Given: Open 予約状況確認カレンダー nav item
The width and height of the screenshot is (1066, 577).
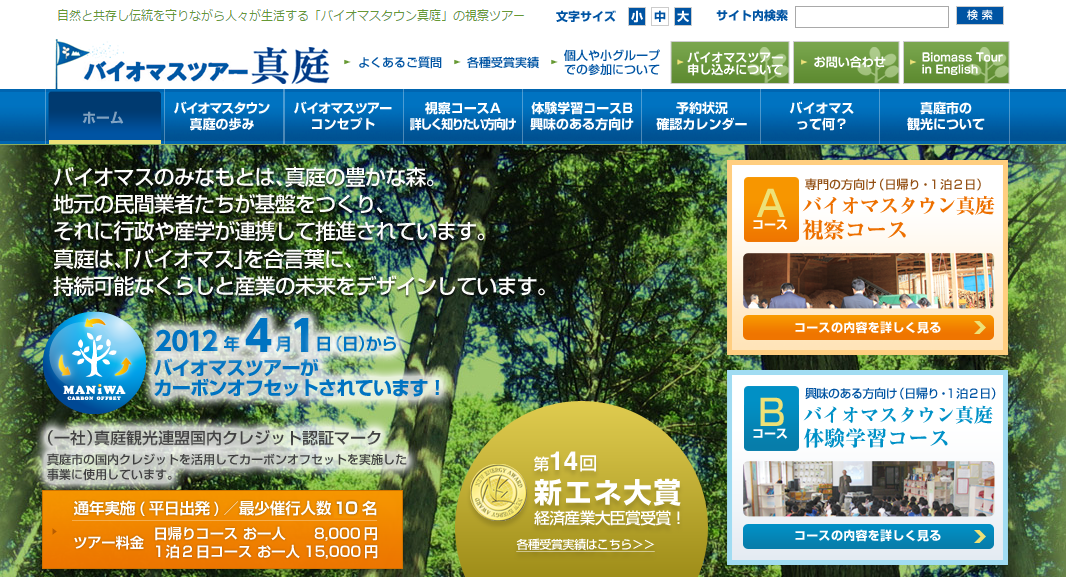Looking at the screenshot, I should pos(701,116).
